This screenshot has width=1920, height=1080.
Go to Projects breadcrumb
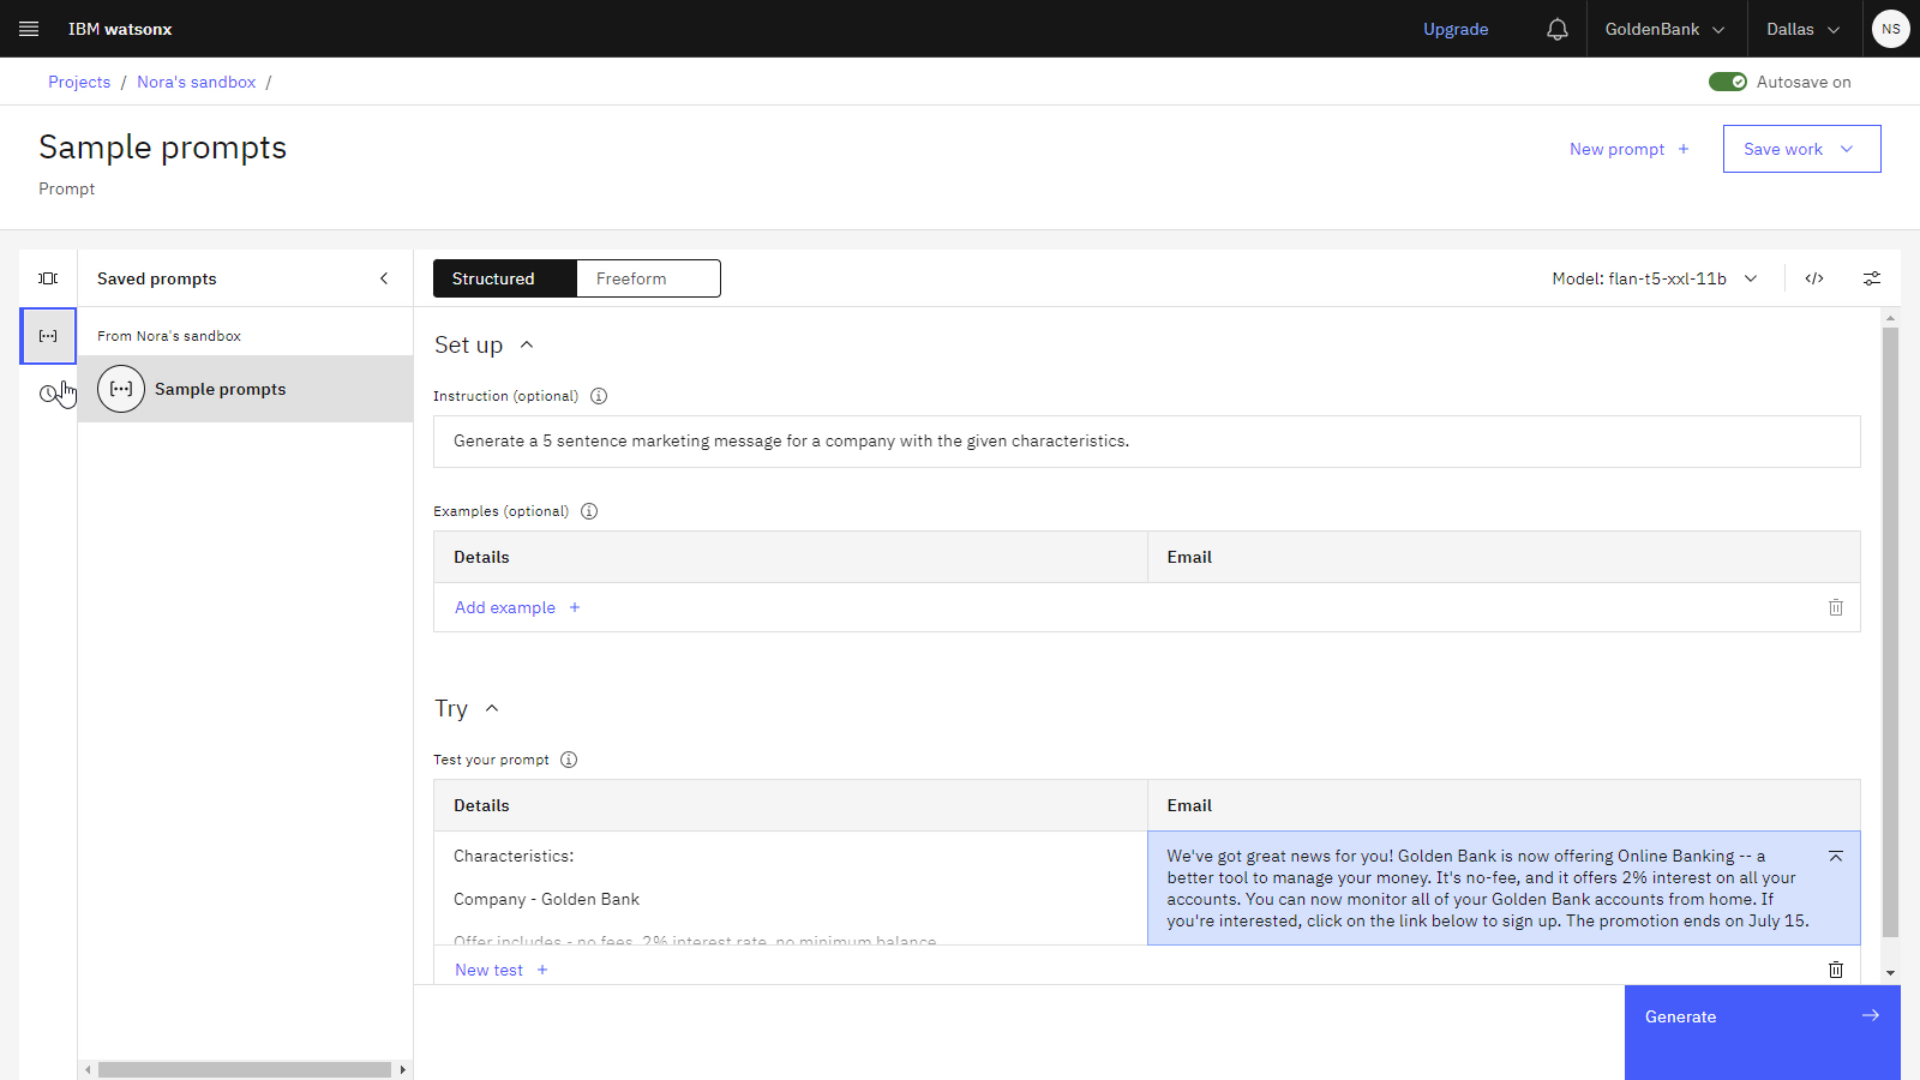click(x=79, y=82)
